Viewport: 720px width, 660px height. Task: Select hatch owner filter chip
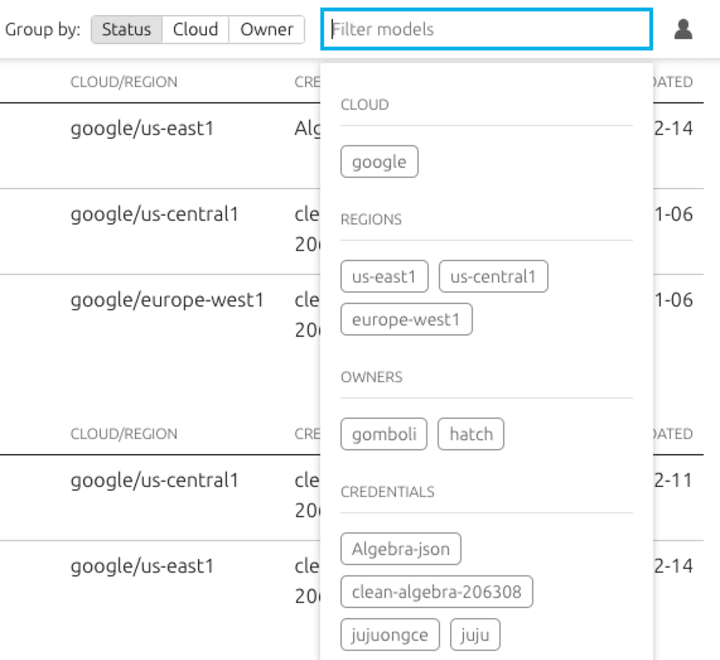[x=471, y=434]
